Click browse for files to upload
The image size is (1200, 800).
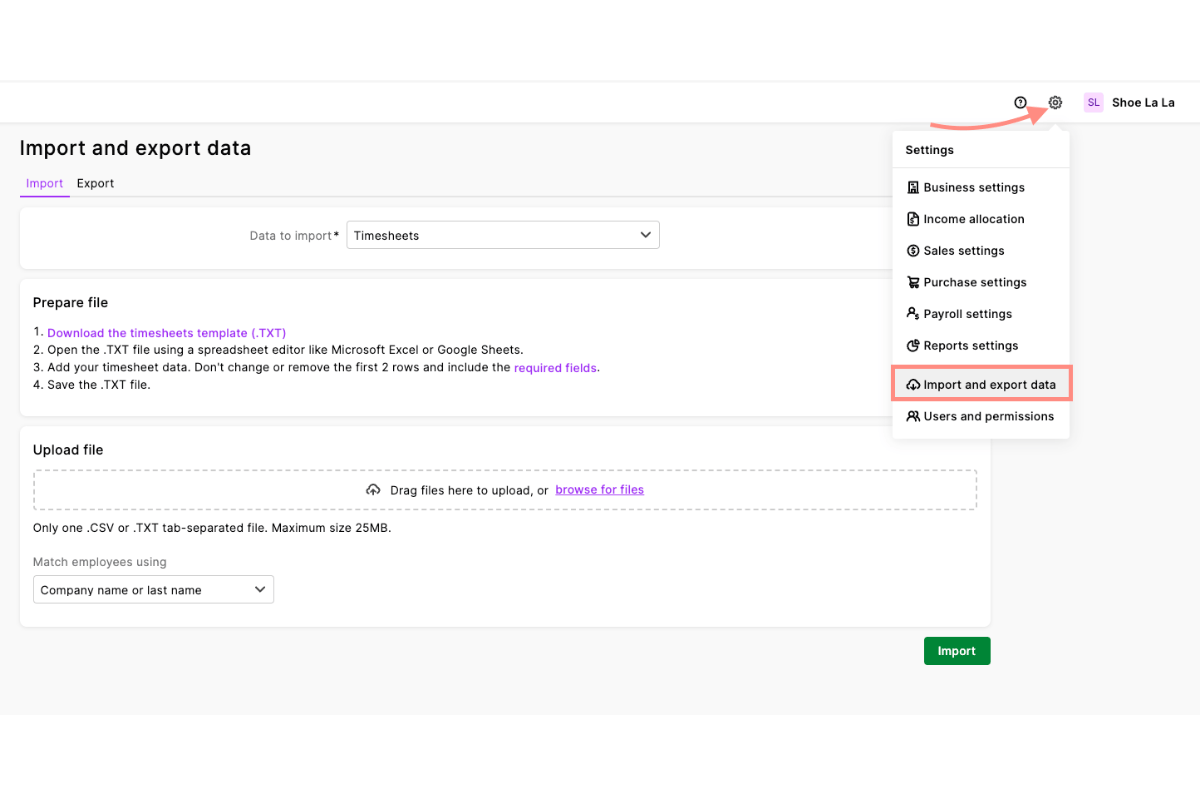pos(599,490)
